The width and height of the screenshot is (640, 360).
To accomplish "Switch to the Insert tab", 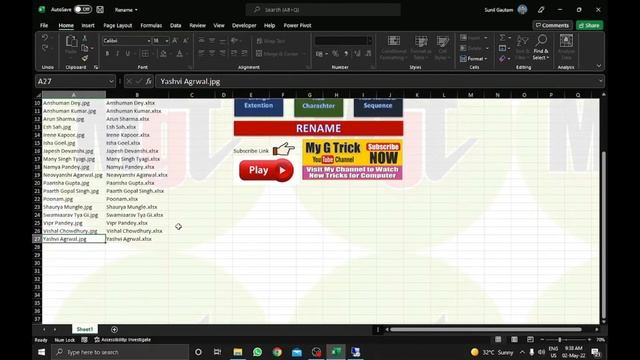I will point(88,25).
